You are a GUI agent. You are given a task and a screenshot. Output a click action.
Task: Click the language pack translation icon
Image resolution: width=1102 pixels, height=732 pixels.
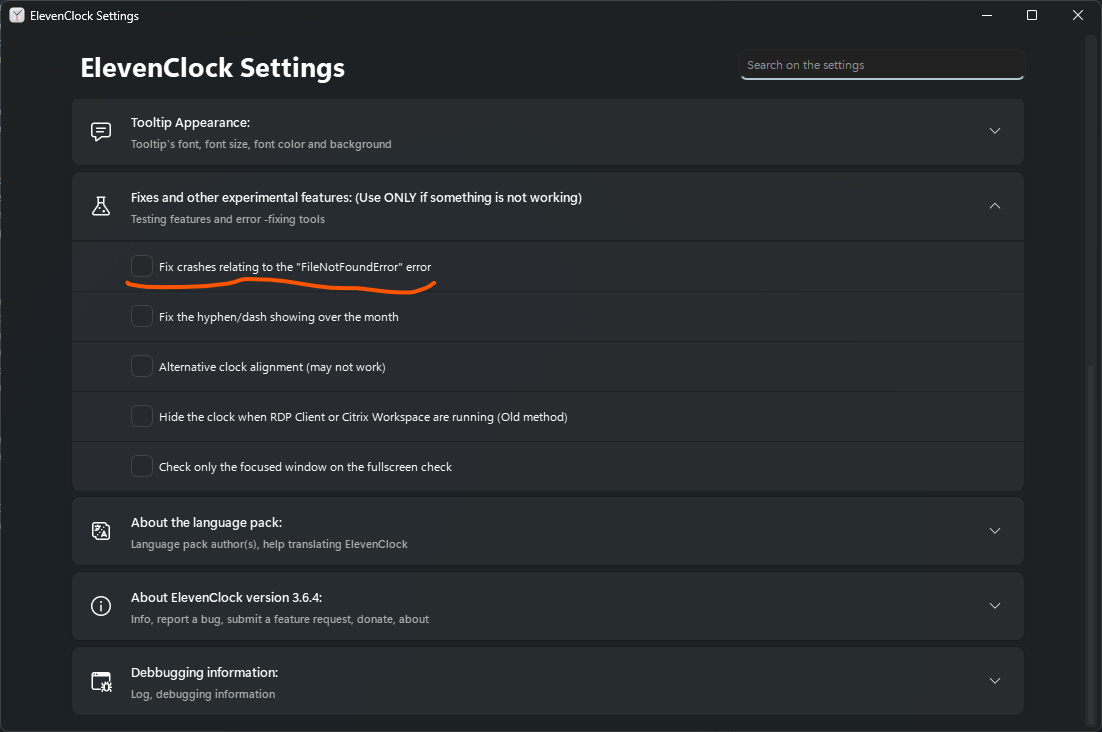click(x=100, y=530)
